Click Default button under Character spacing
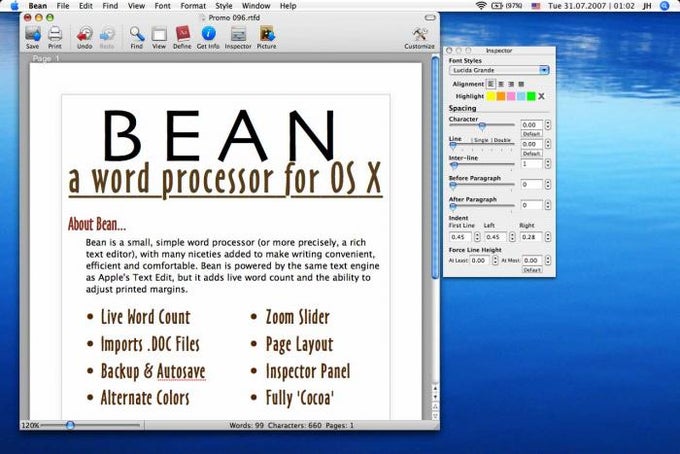Image resolution: width=680 pixels, height=454 pixels. click(531, 134)
